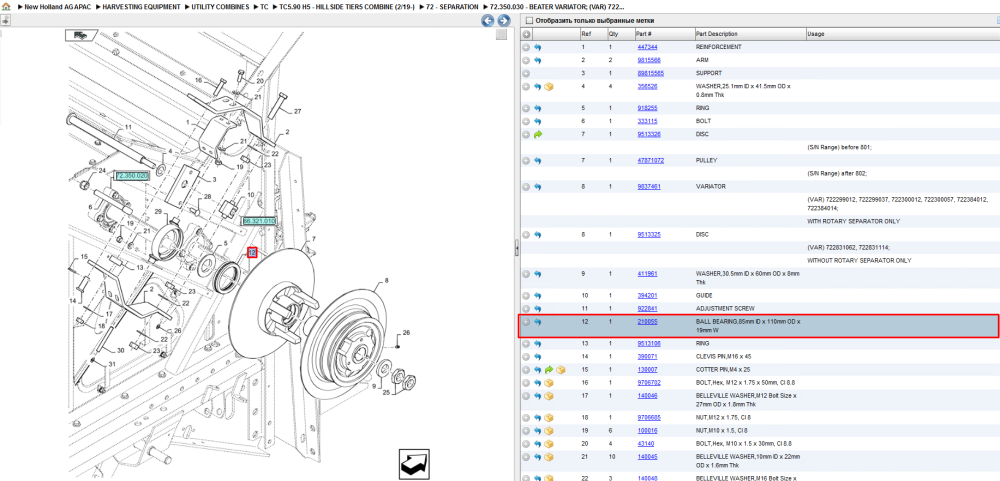
Task: Click the green arrow icon on COTTER PIN row
Action: tap(548, 369)
